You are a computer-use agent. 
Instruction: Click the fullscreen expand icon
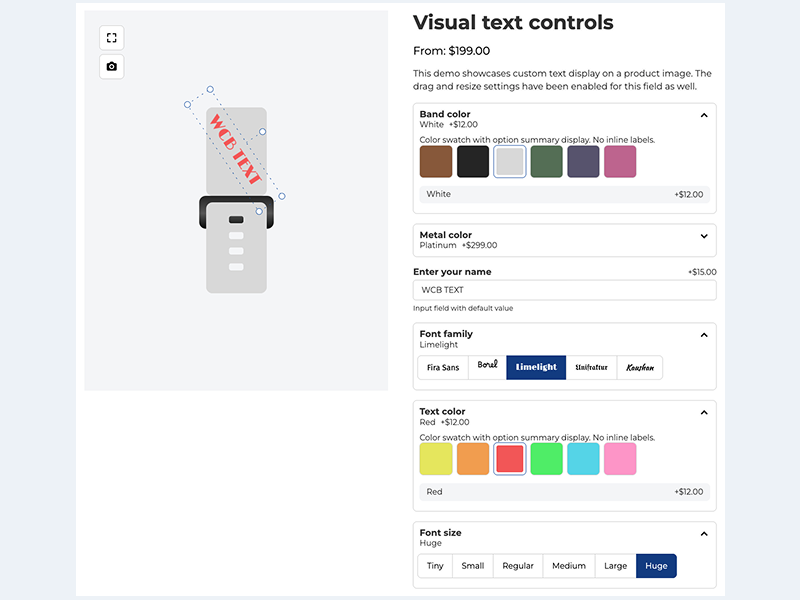click(x=112, y=38)
